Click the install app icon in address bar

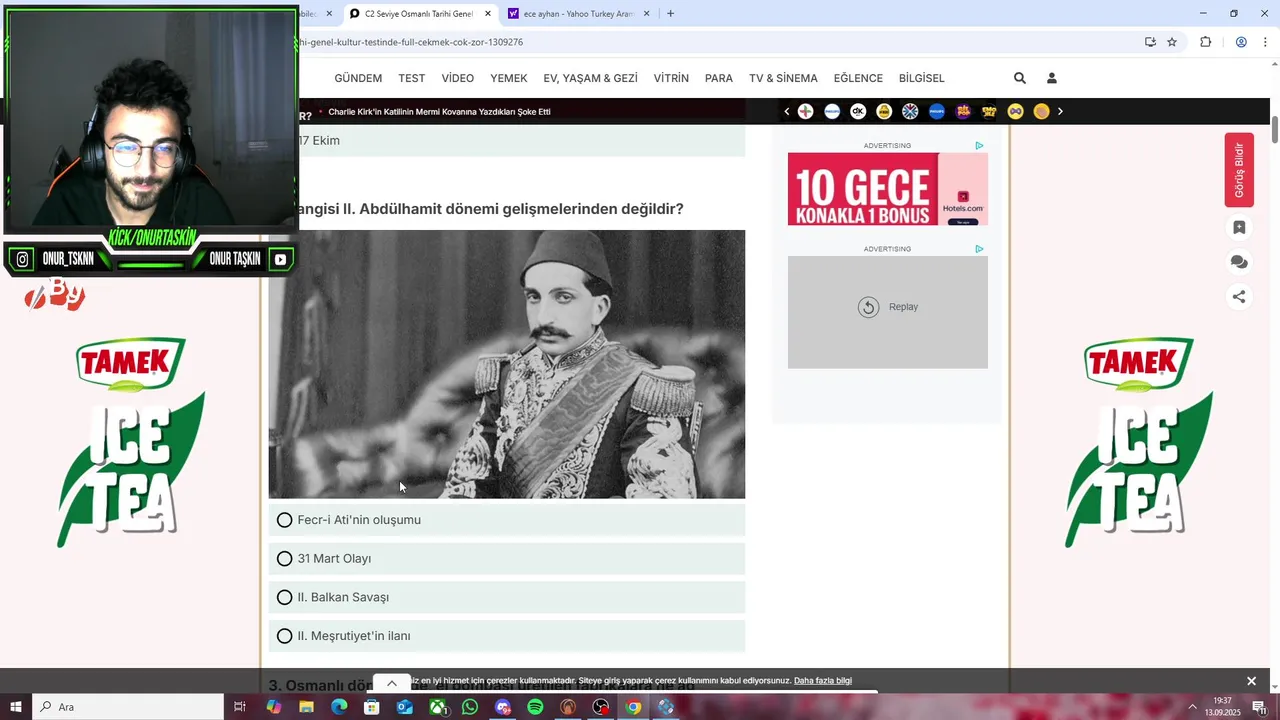click(x=1150, y=42)
